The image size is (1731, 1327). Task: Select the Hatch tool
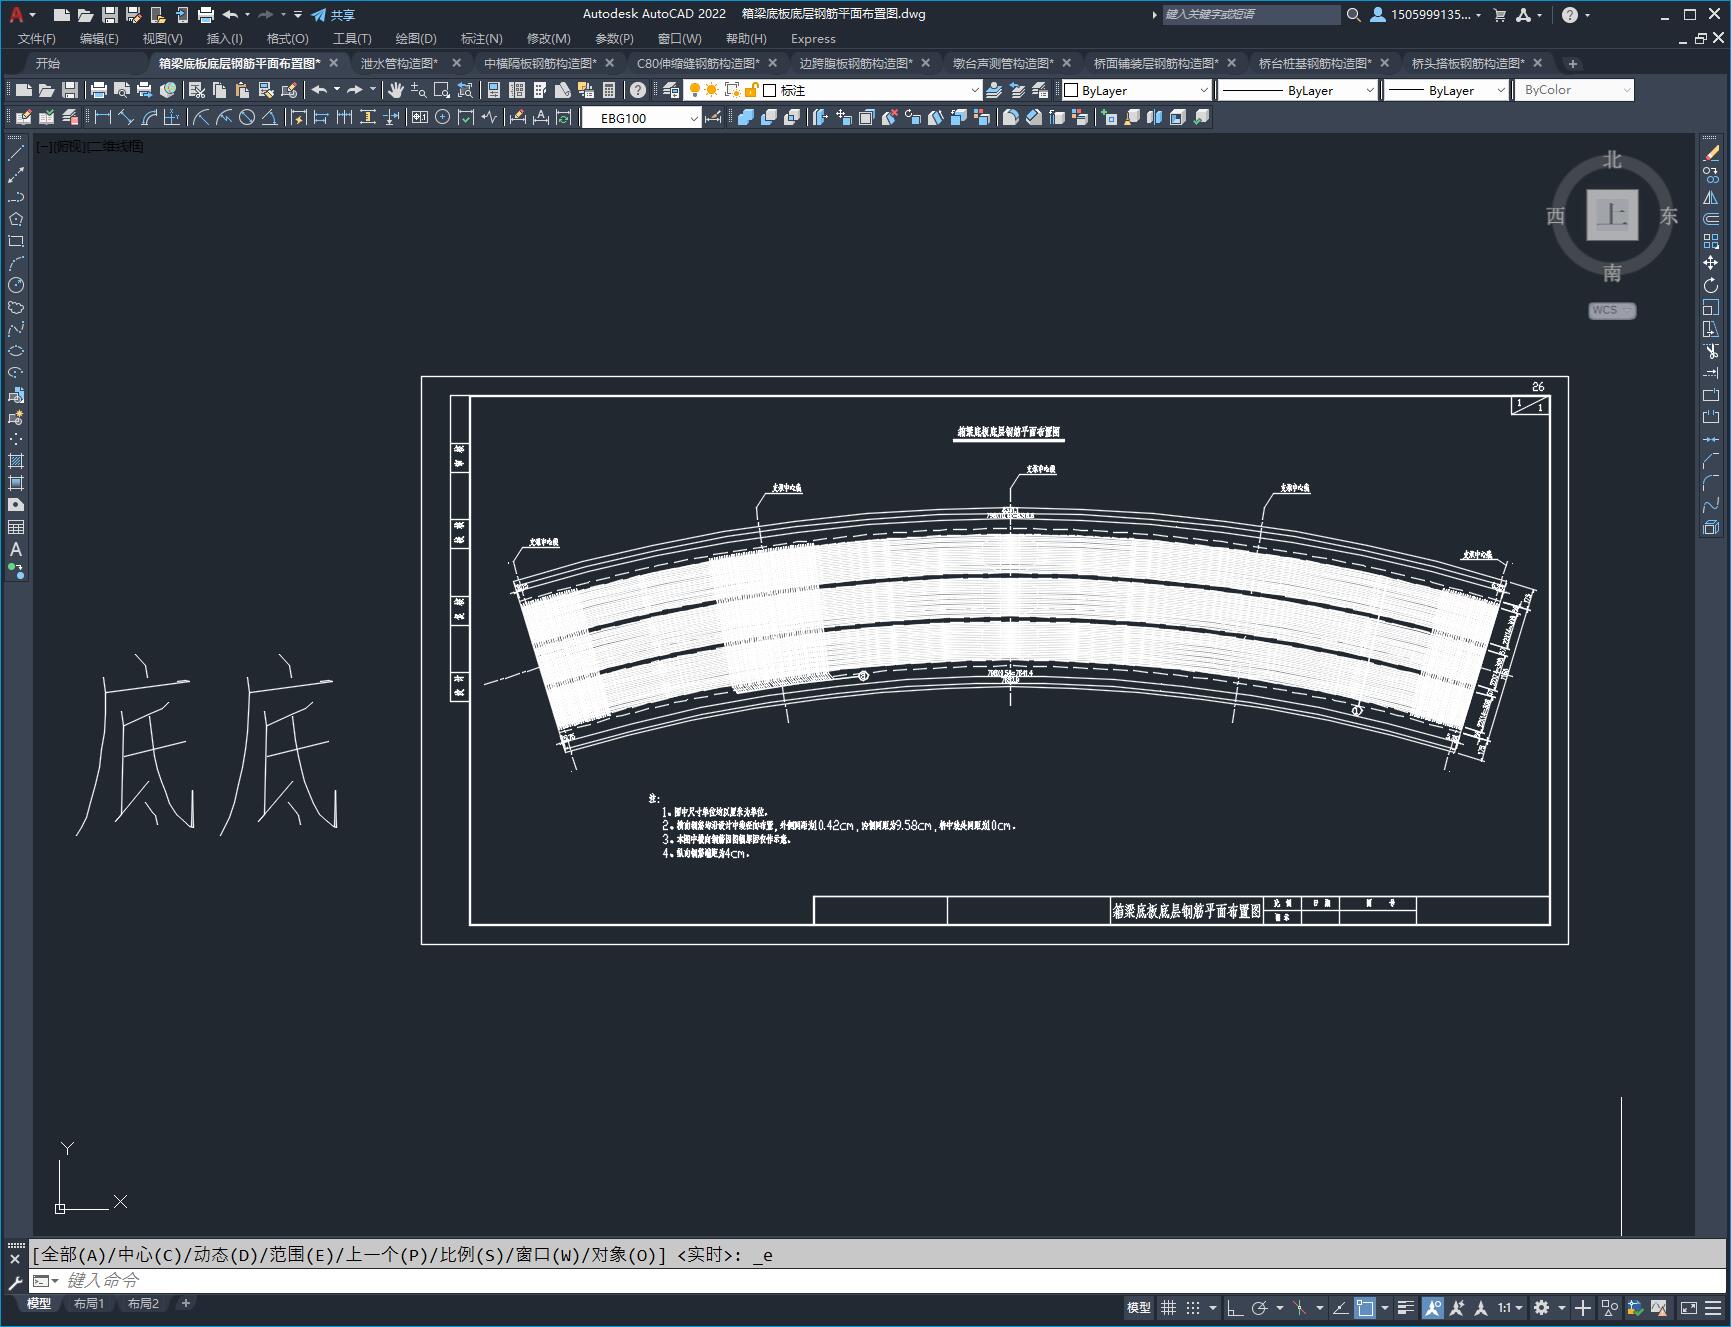(16, 461)
